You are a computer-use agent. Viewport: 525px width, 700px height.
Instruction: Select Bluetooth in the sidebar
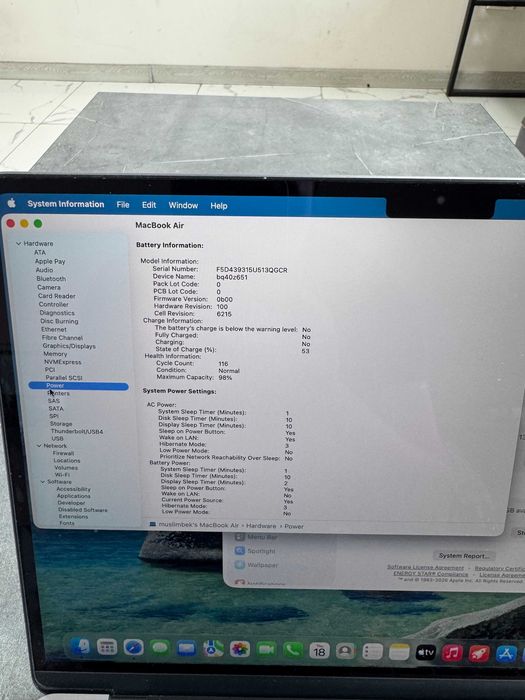pyautogui.click(x=51, y=278)
